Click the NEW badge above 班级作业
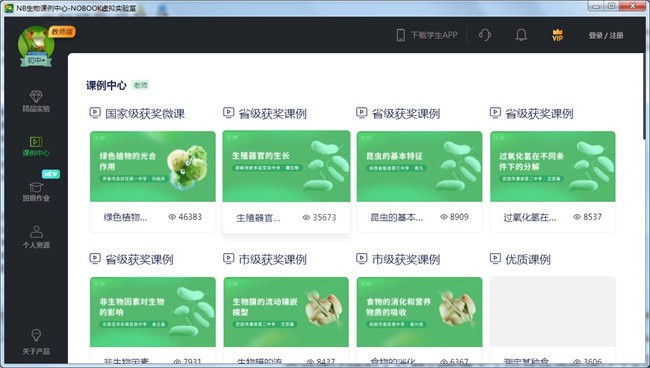This screenshot has width=650, height=368. [x=51, y=174]
